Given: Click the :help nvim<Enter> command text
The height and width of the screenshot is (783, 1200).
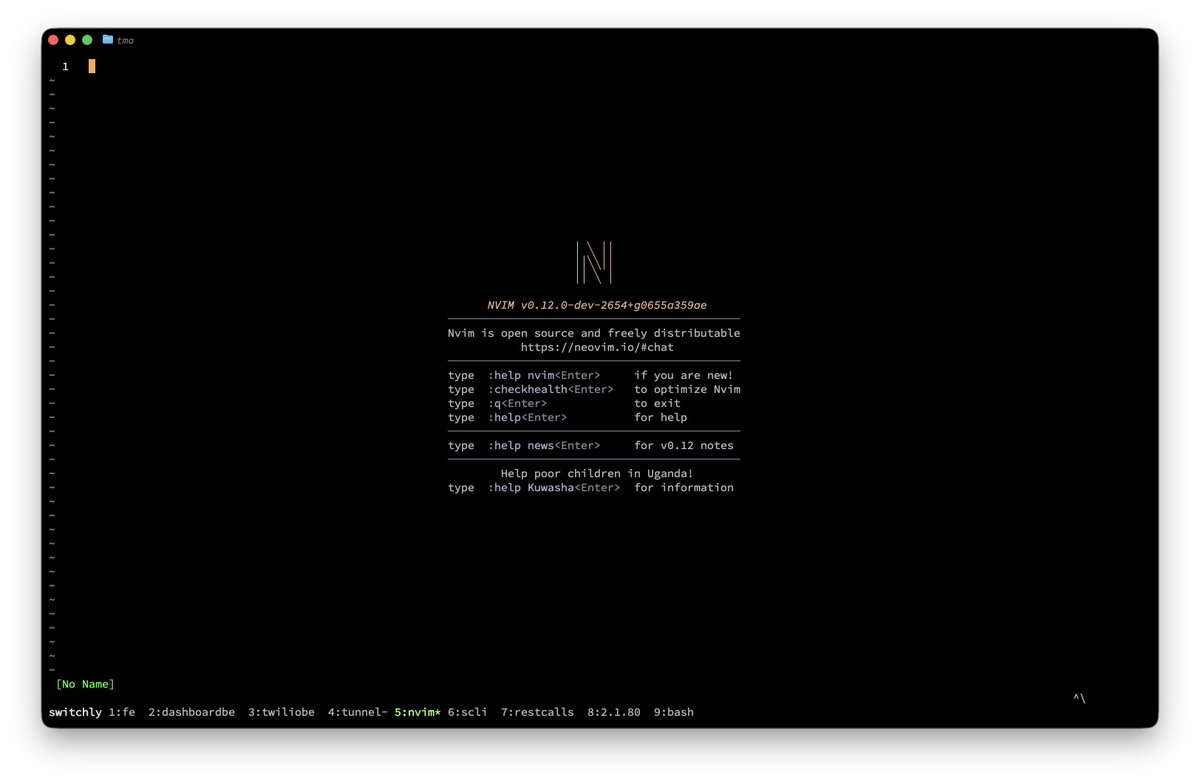Looking at the screenshot, I should pyautogui.click(x=544, y=375).
